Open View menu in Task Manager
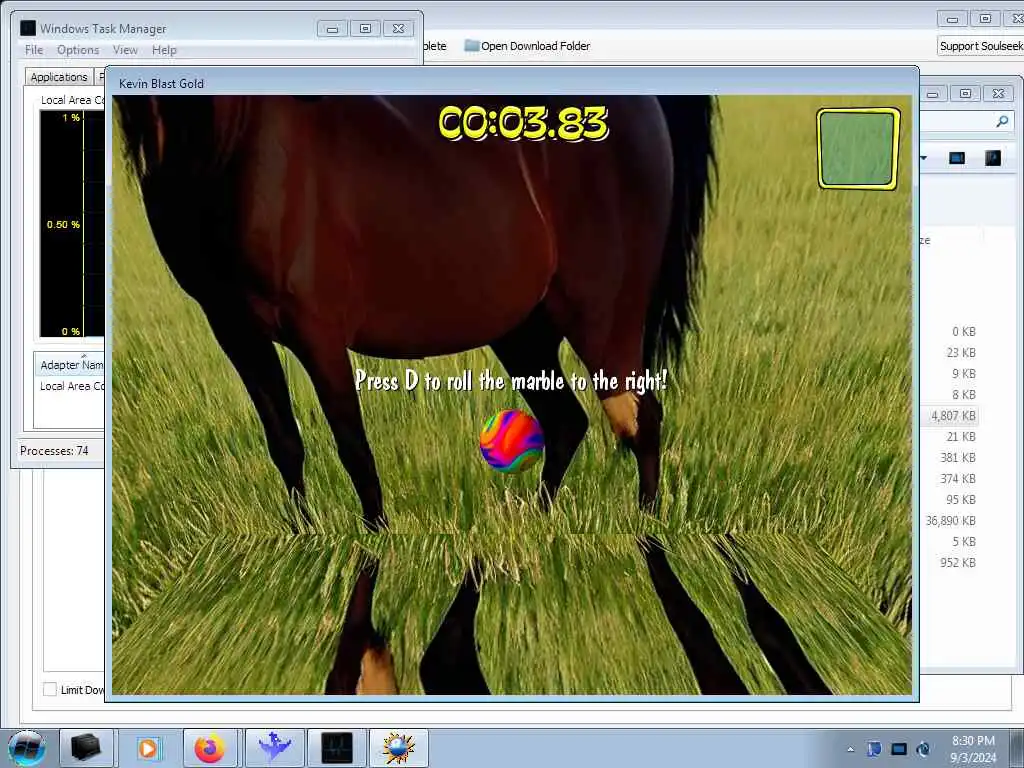 pos(125,50)
